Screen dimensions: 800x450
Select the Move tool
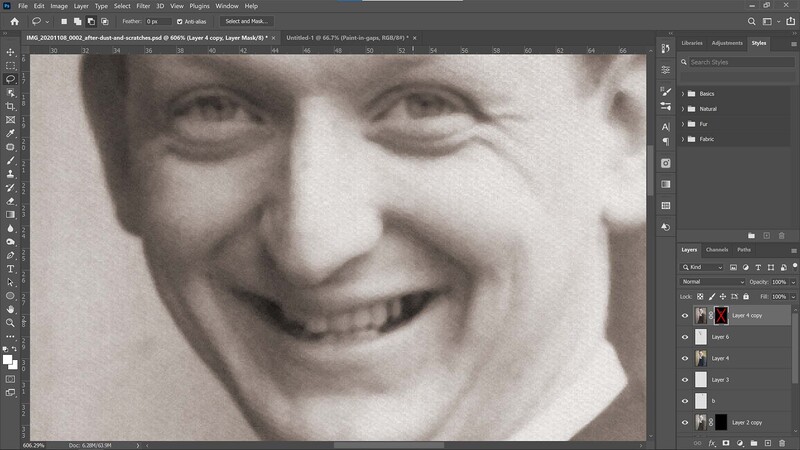coord(10,52)
